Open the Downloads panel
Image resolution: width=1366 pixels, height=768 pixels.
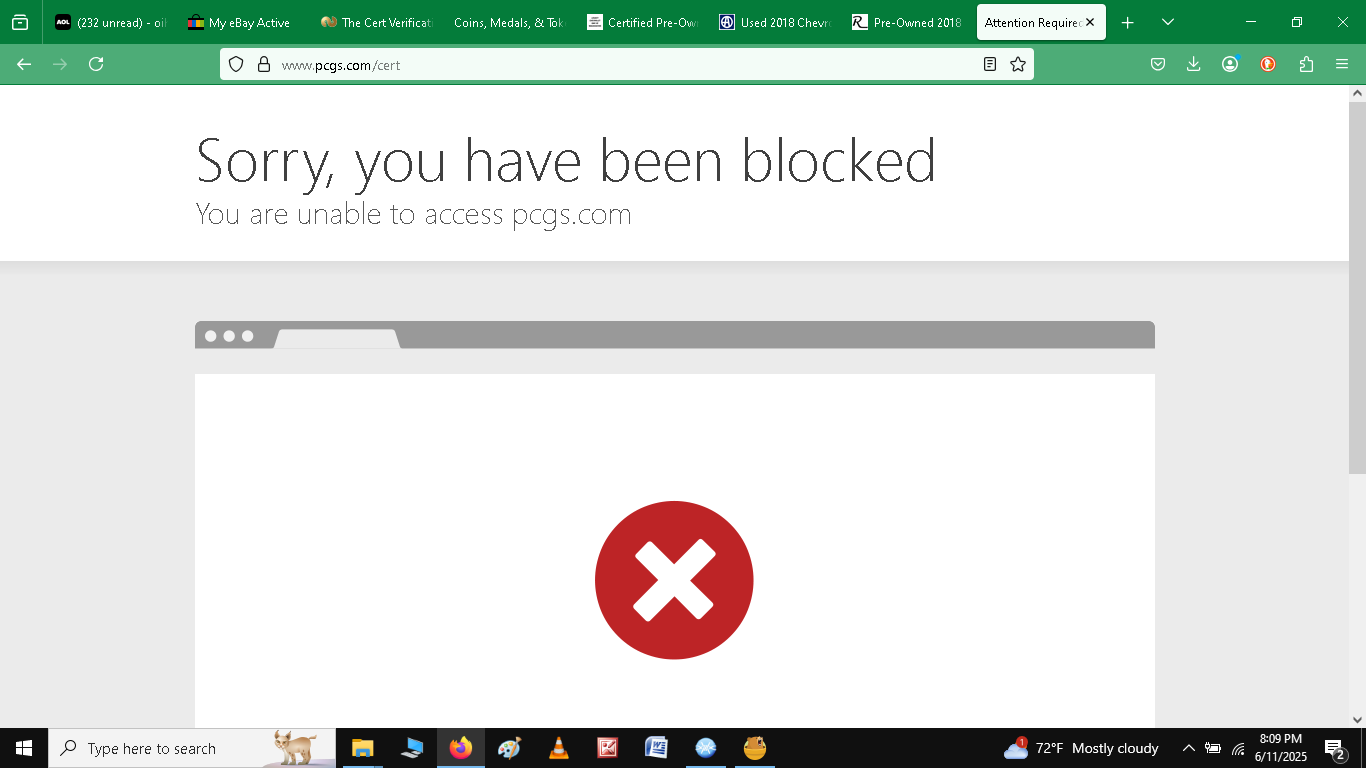click(x=1194, y=64)
